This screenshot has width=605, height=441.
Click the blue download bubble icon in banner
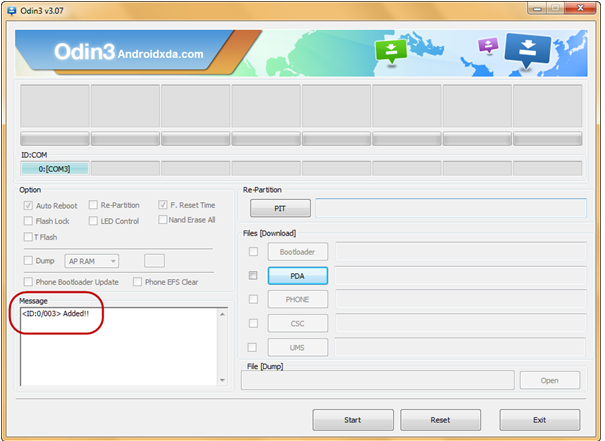click(528, 50)
